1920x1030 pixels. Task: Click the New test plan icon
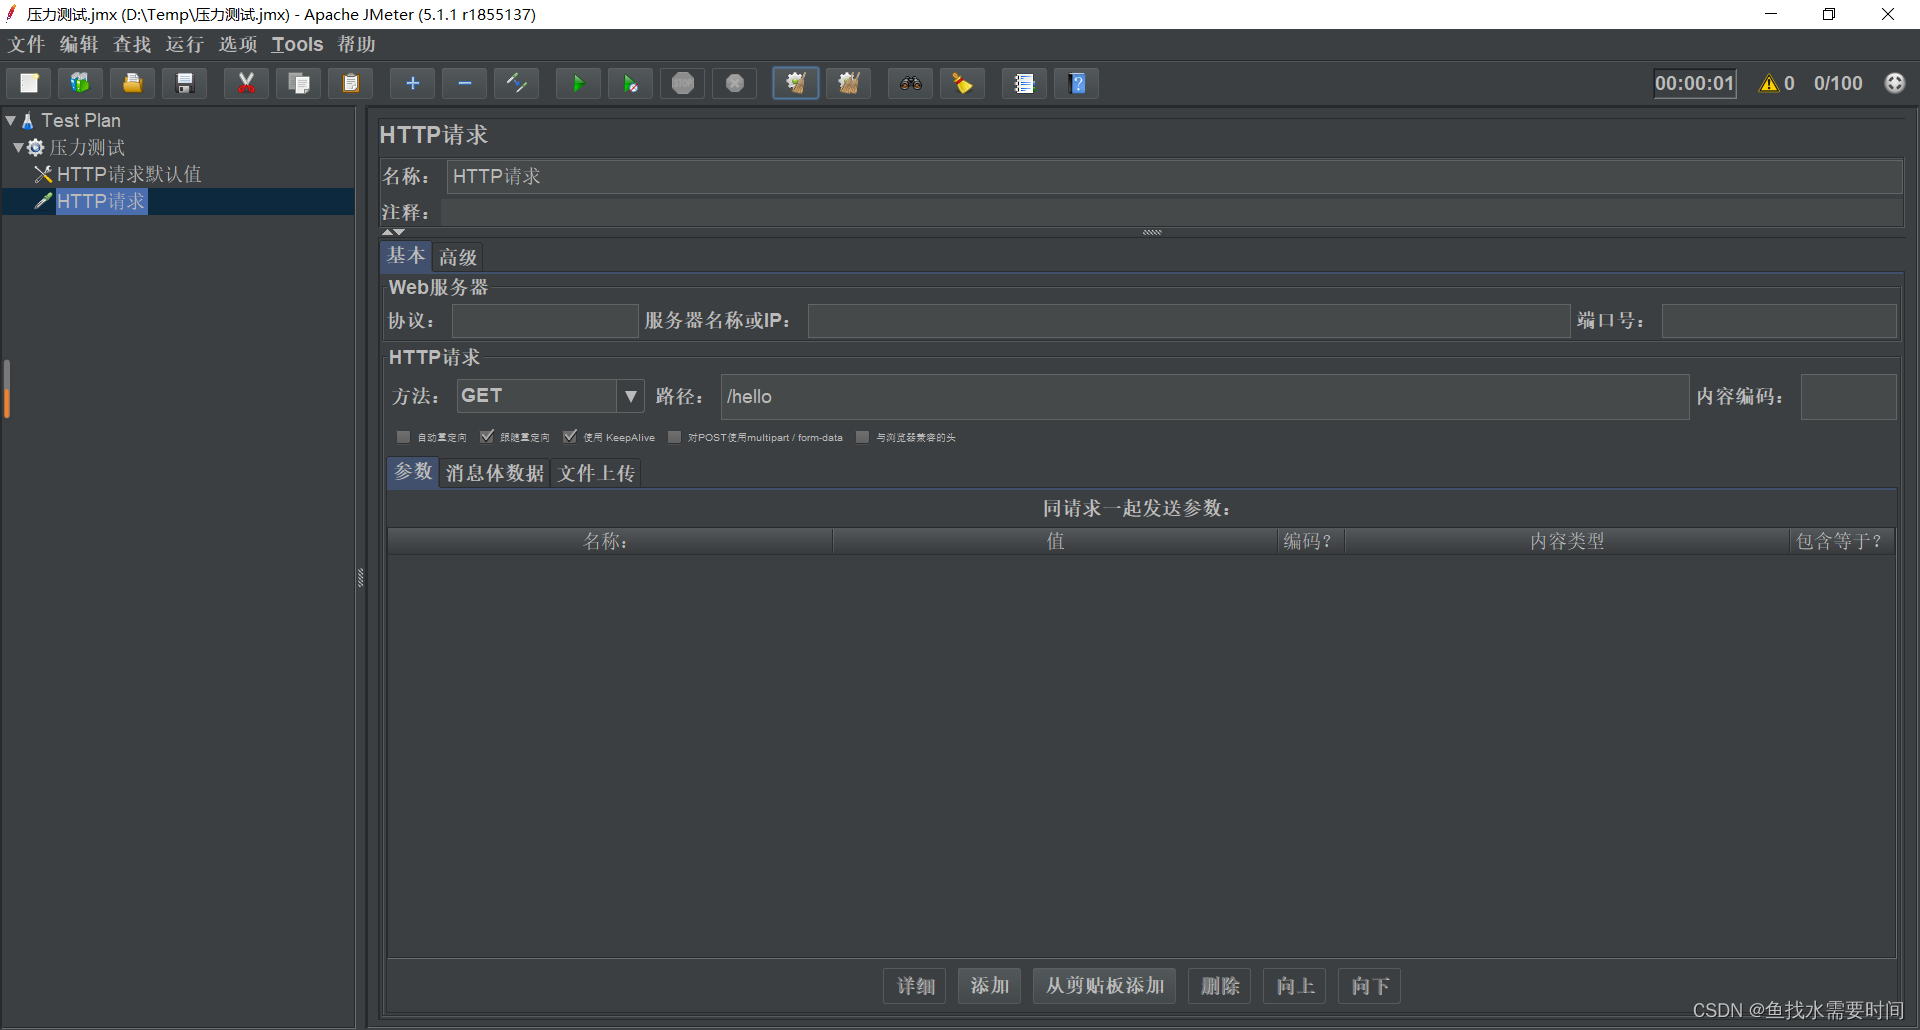29,84
